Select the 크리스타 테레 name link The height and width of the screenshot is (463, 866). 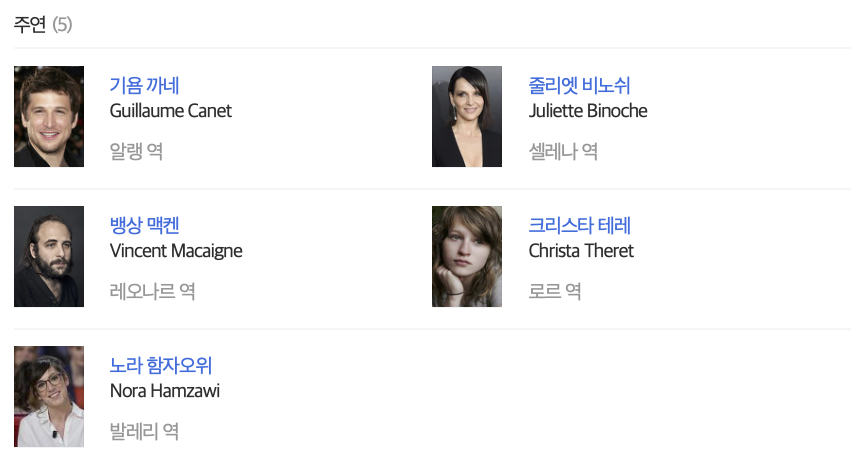click(x=579, y=226)
